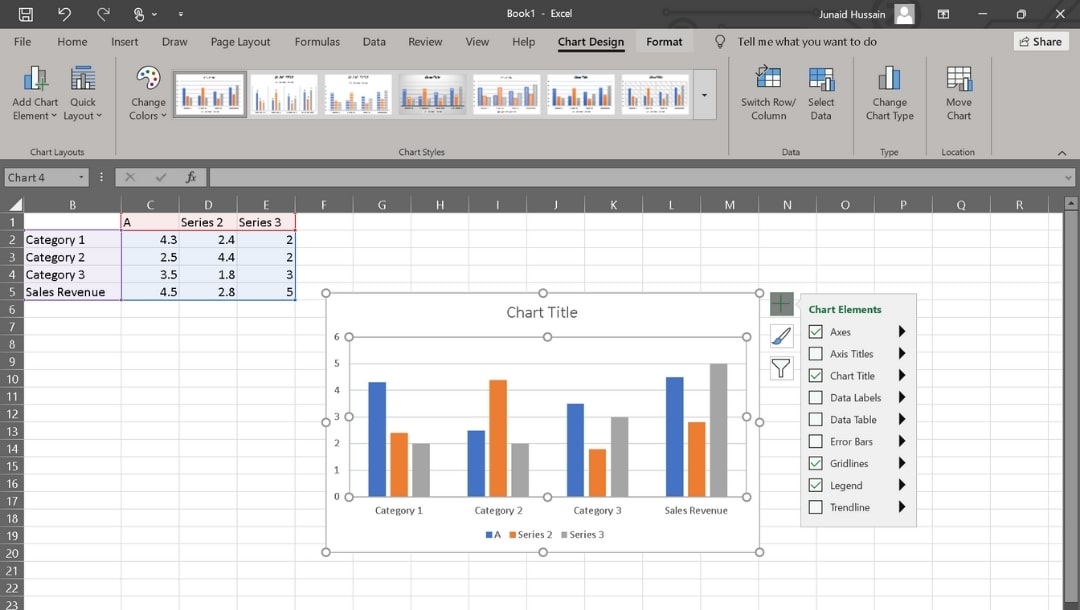Uncheck the Axes checkbox
This screenshot has height=610, width=1080.
tap(814, 331)
